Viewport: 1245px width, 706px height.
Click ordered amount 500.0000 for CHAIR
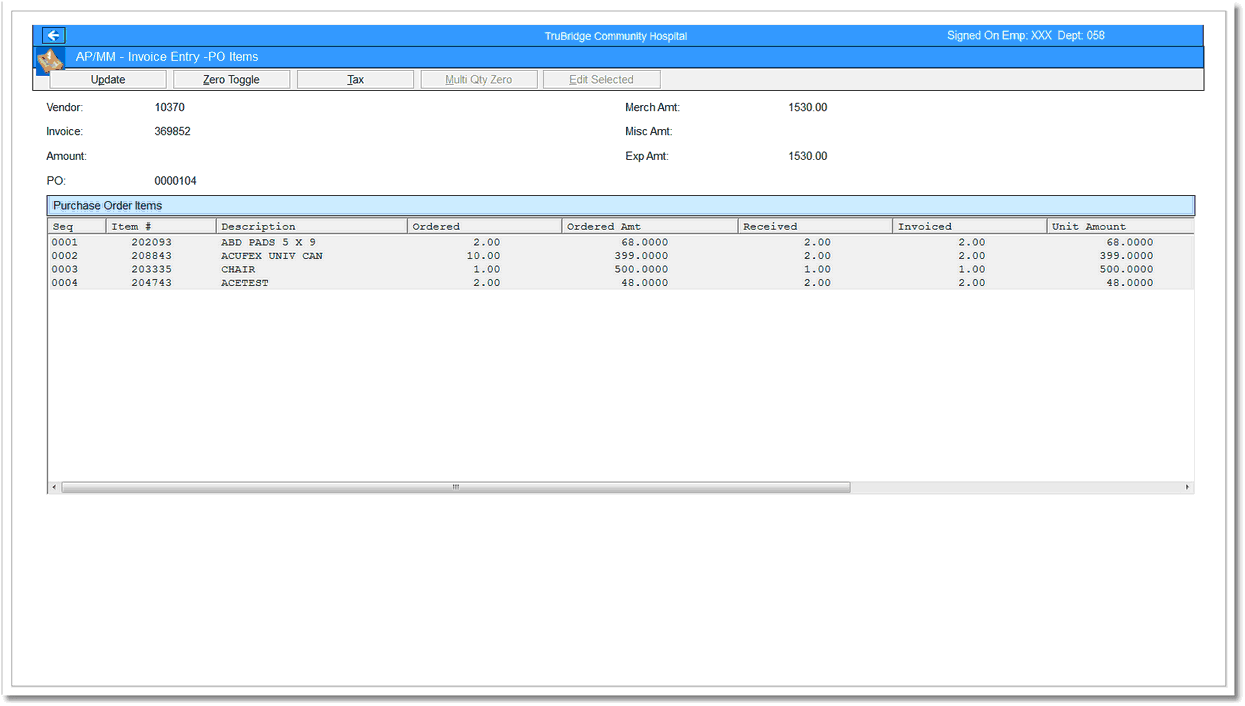point(641,269)
